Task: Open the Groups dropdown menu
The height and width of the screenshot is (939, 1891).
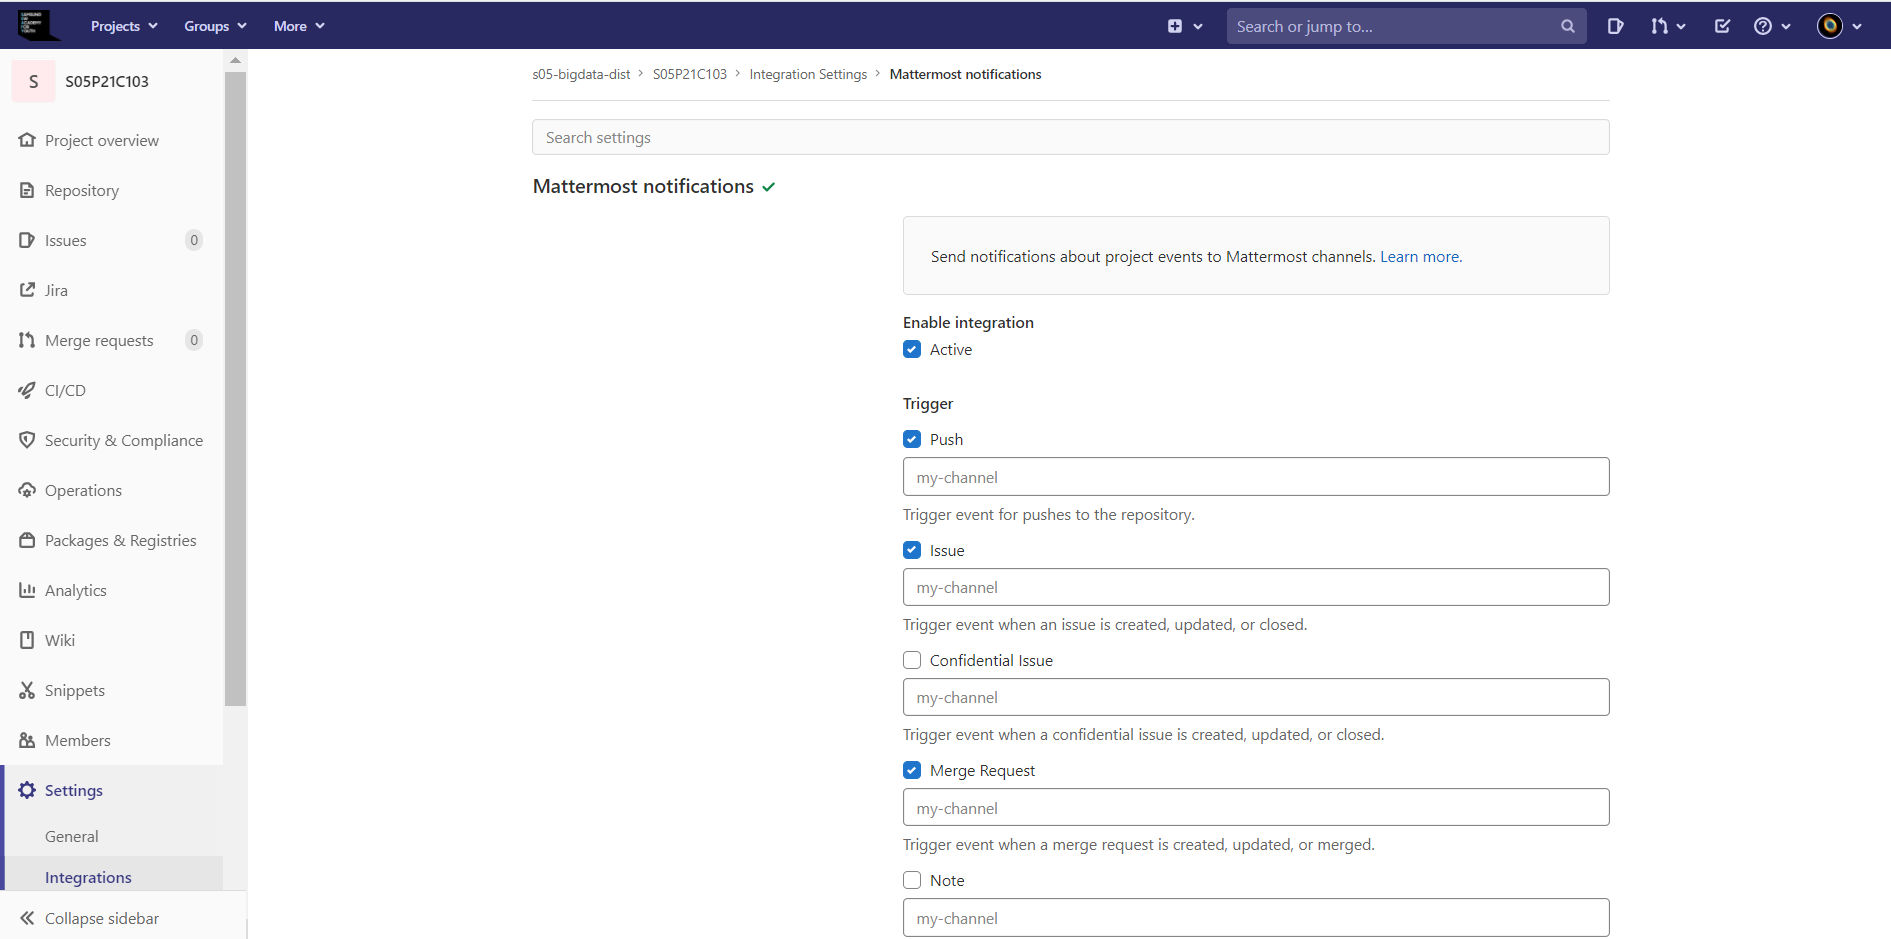Action: coord(215,26)
